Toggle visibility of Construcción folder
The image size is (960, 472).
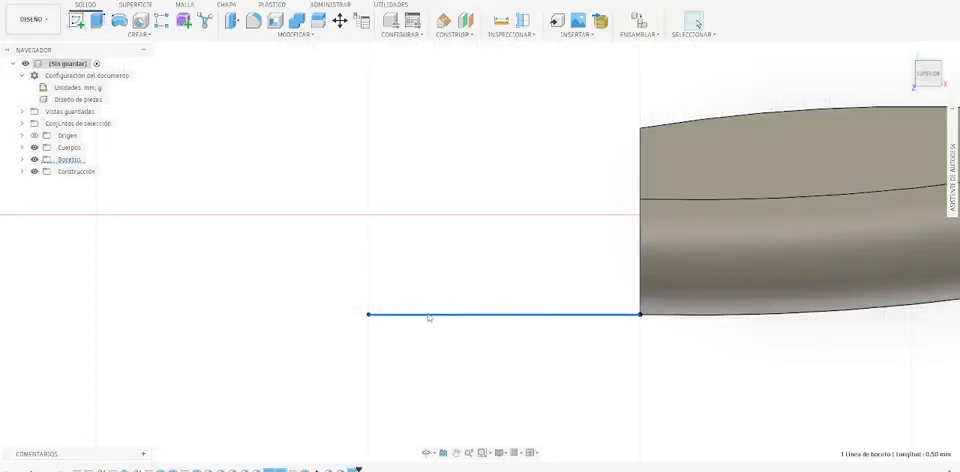(34, 171)
